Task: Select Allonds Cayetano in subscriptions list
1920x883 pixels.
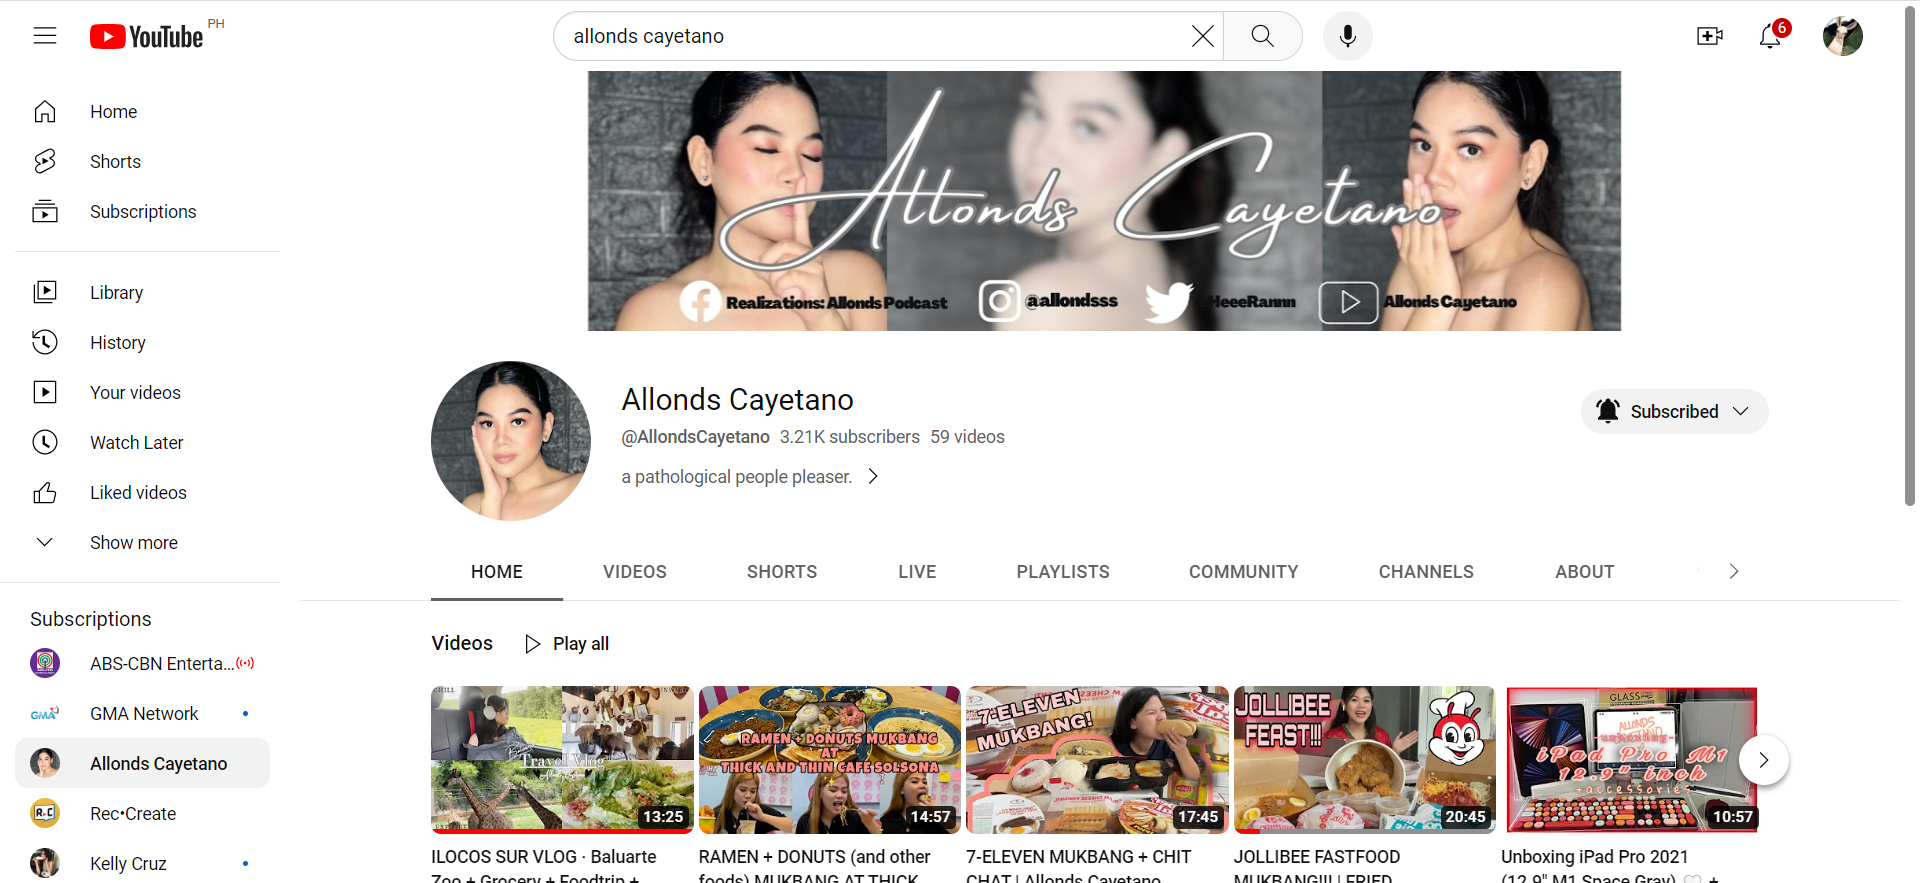Action: (143, 763)
